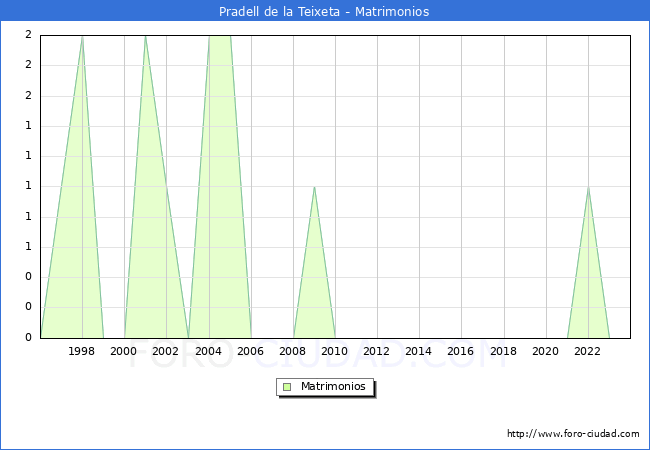
Task: Click the chart title 'Pradell de la Teixeta - Matrimonios'
Action: 324,11
